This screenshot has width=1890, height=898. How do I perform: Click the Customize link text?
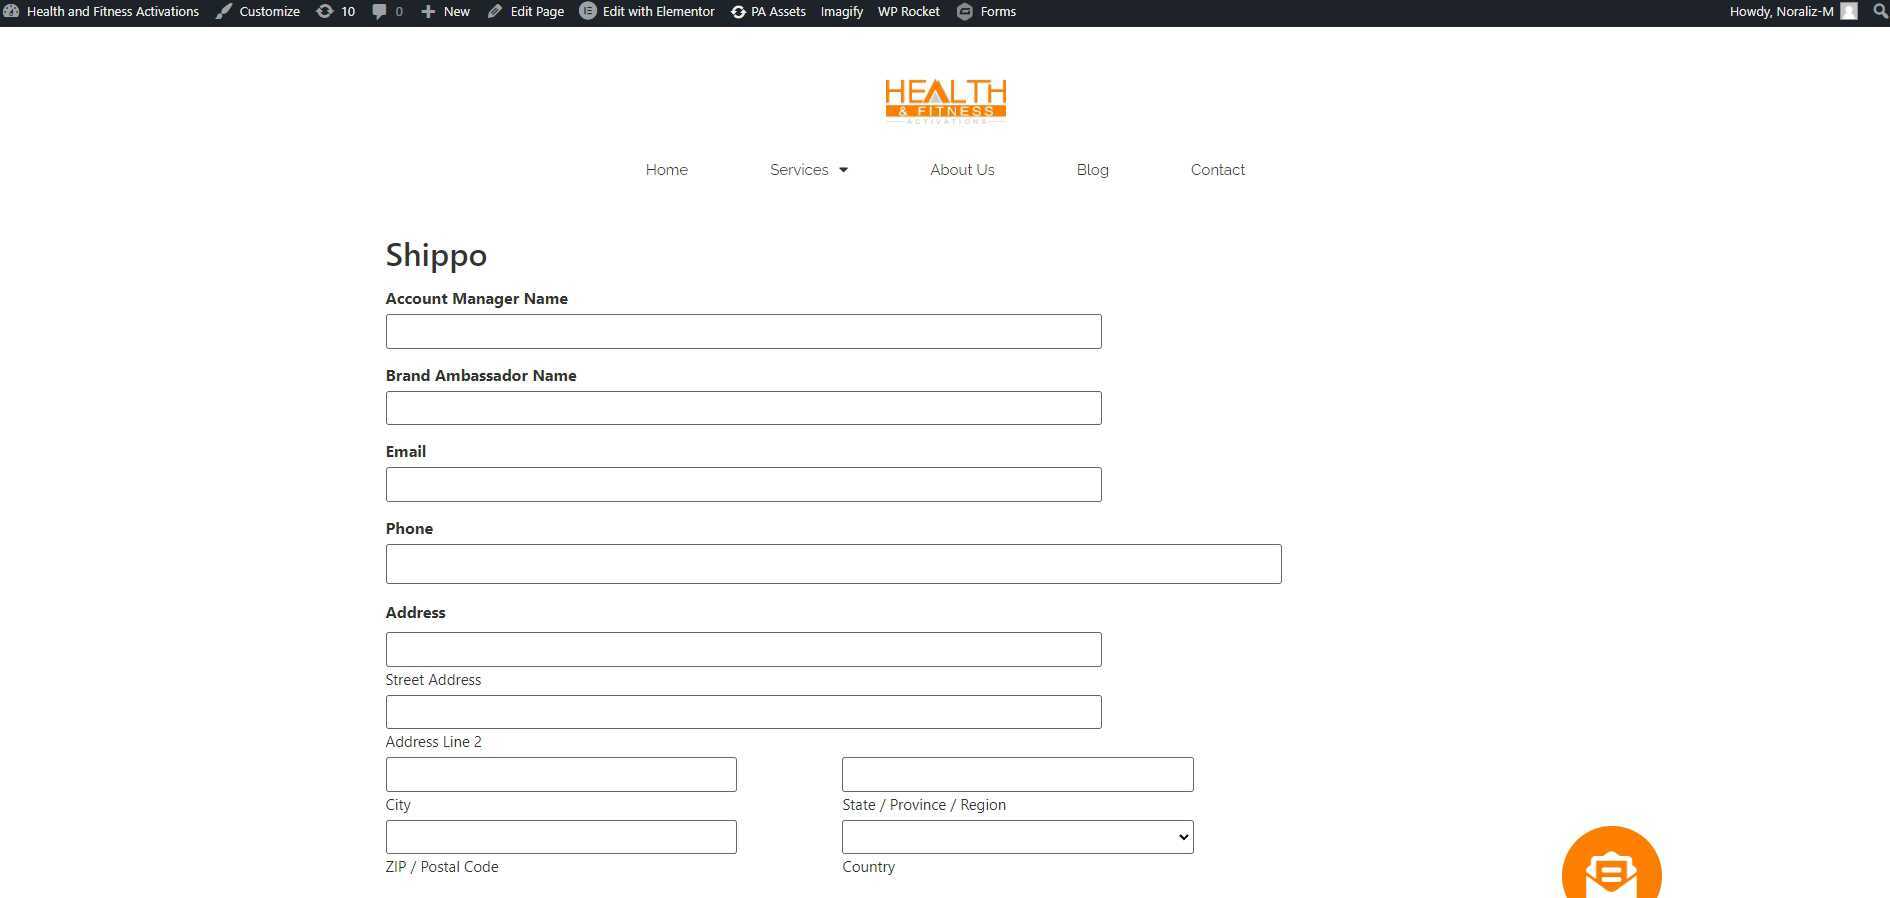point(270,12)
